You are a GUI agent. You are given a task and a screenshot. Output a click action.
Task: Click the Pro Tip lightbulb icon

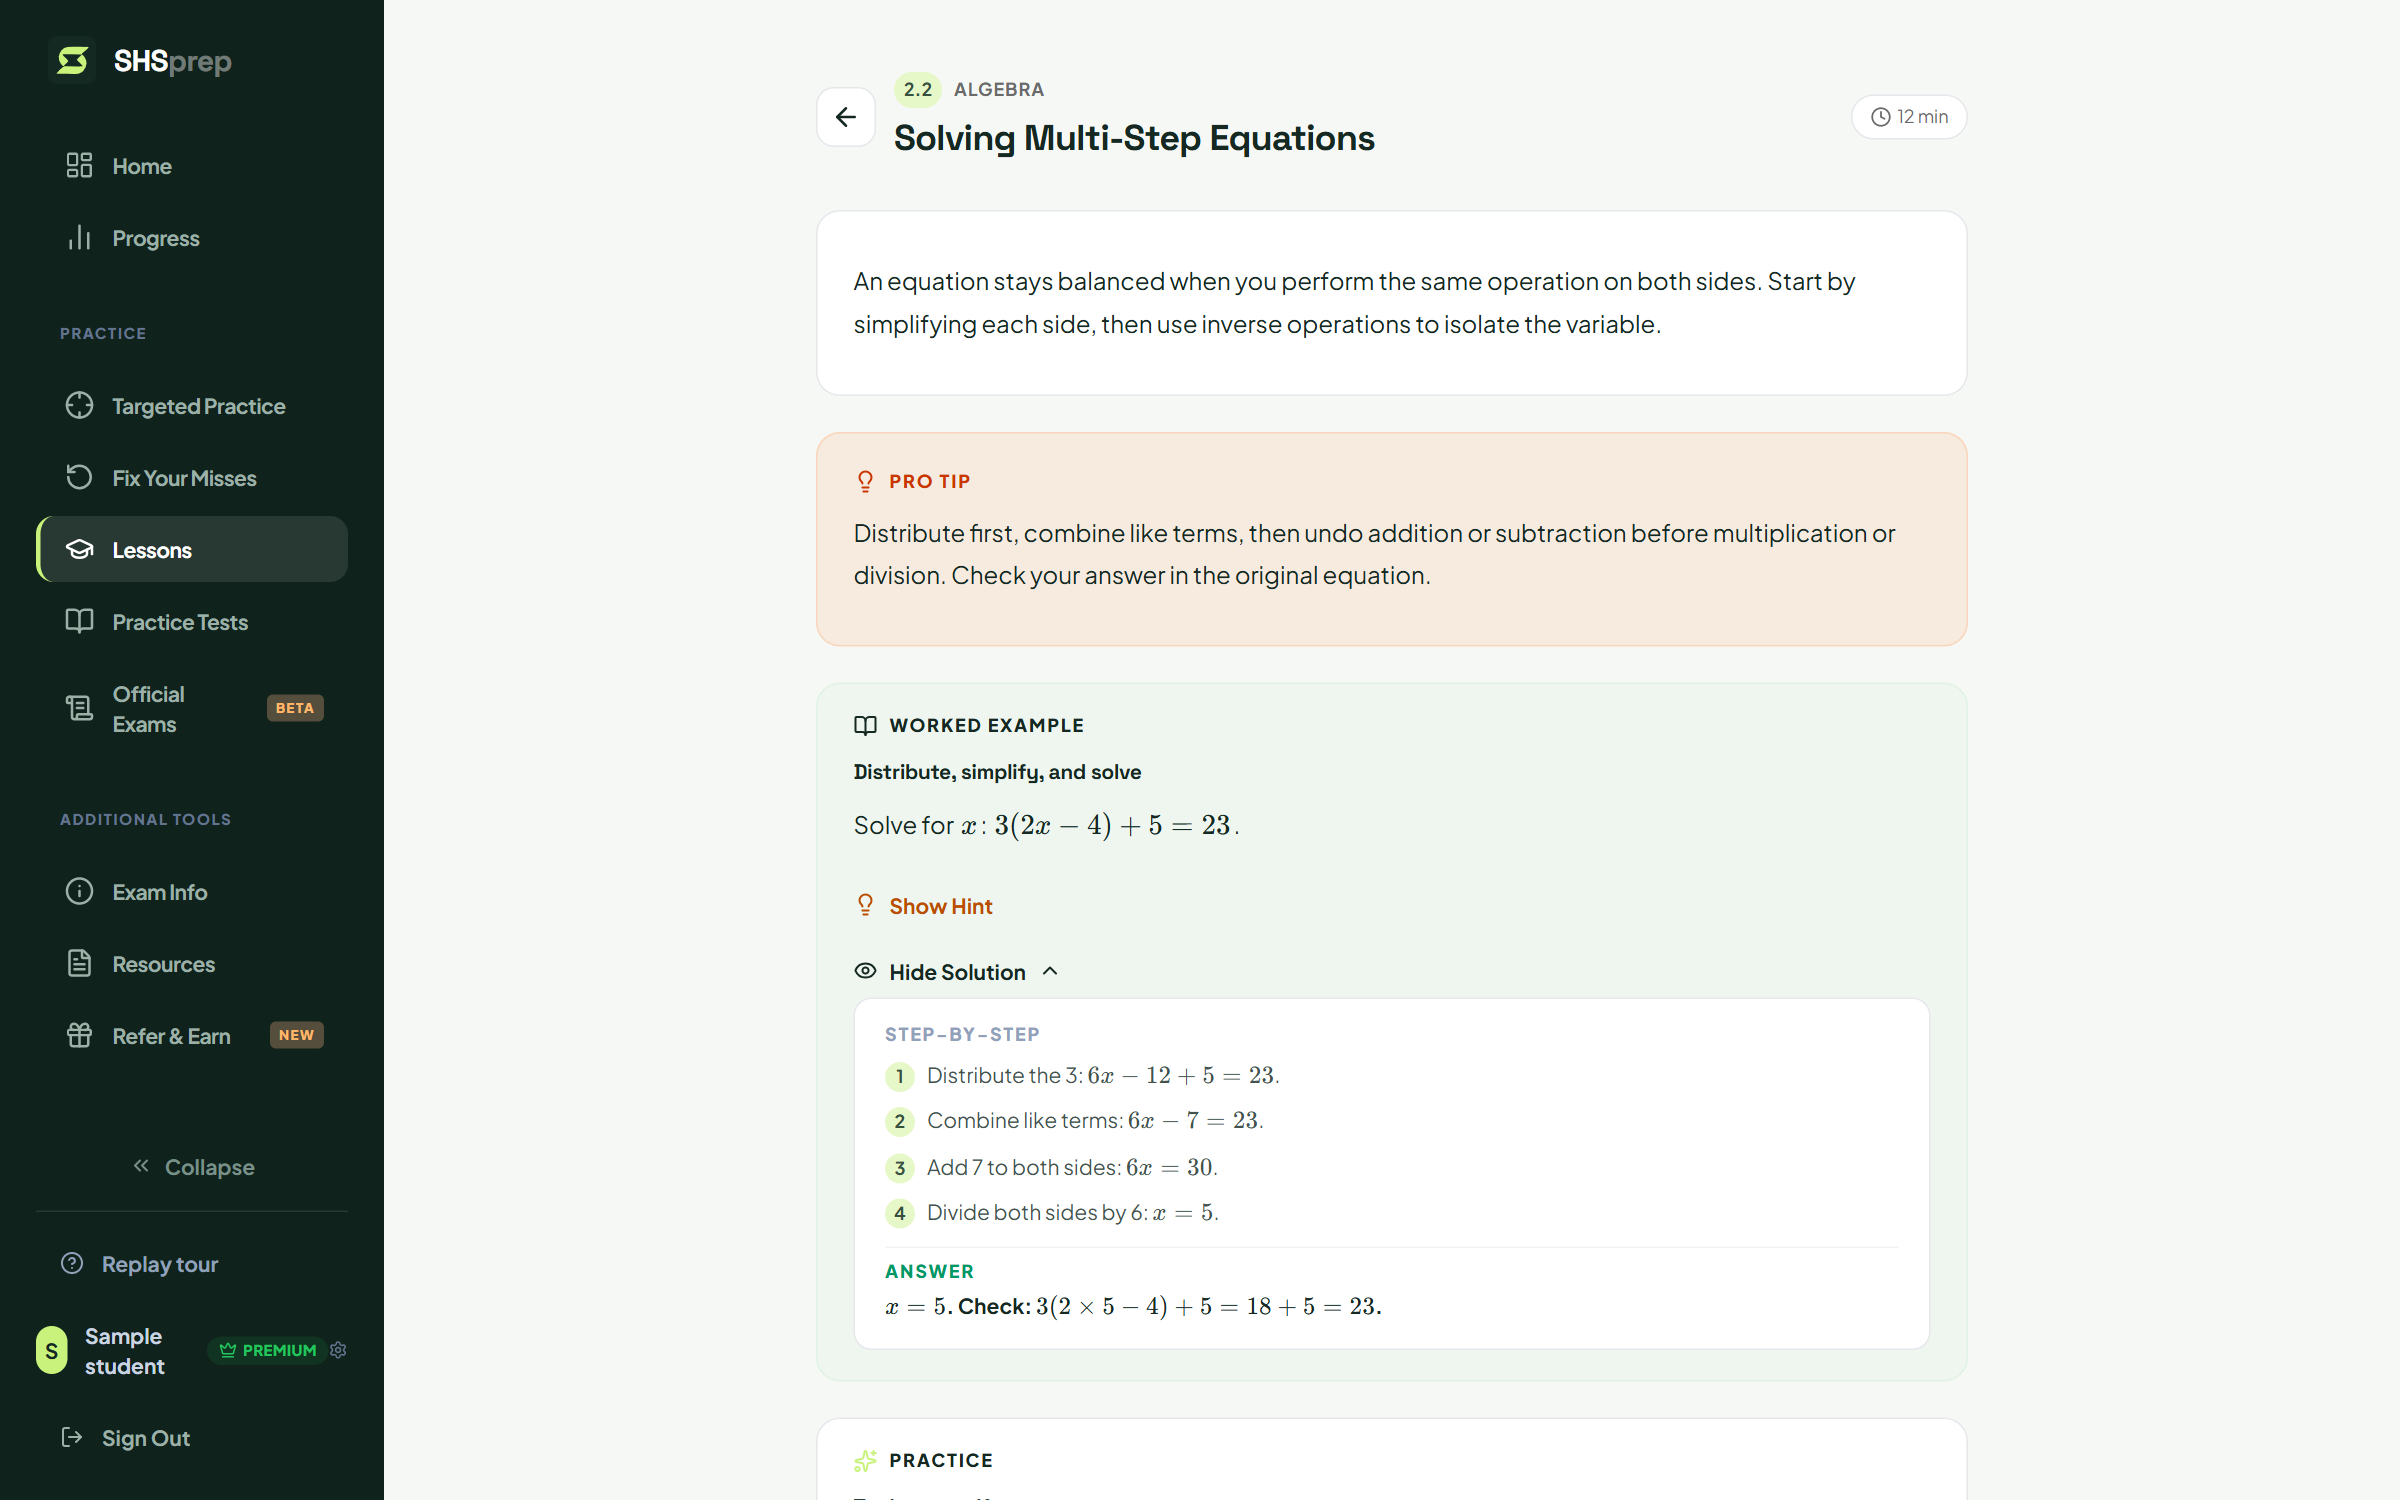point(866,482)
